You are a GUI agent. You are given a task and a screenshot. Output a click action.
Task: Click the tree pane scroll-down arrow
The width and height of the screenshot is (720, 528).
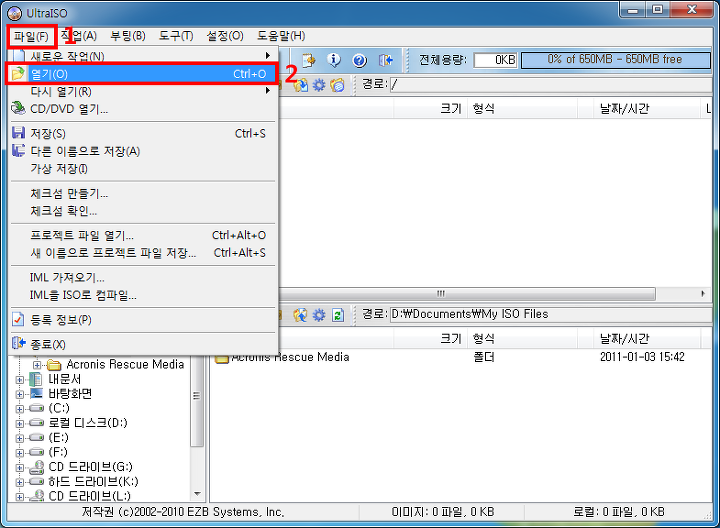click(x=197, y=494)
